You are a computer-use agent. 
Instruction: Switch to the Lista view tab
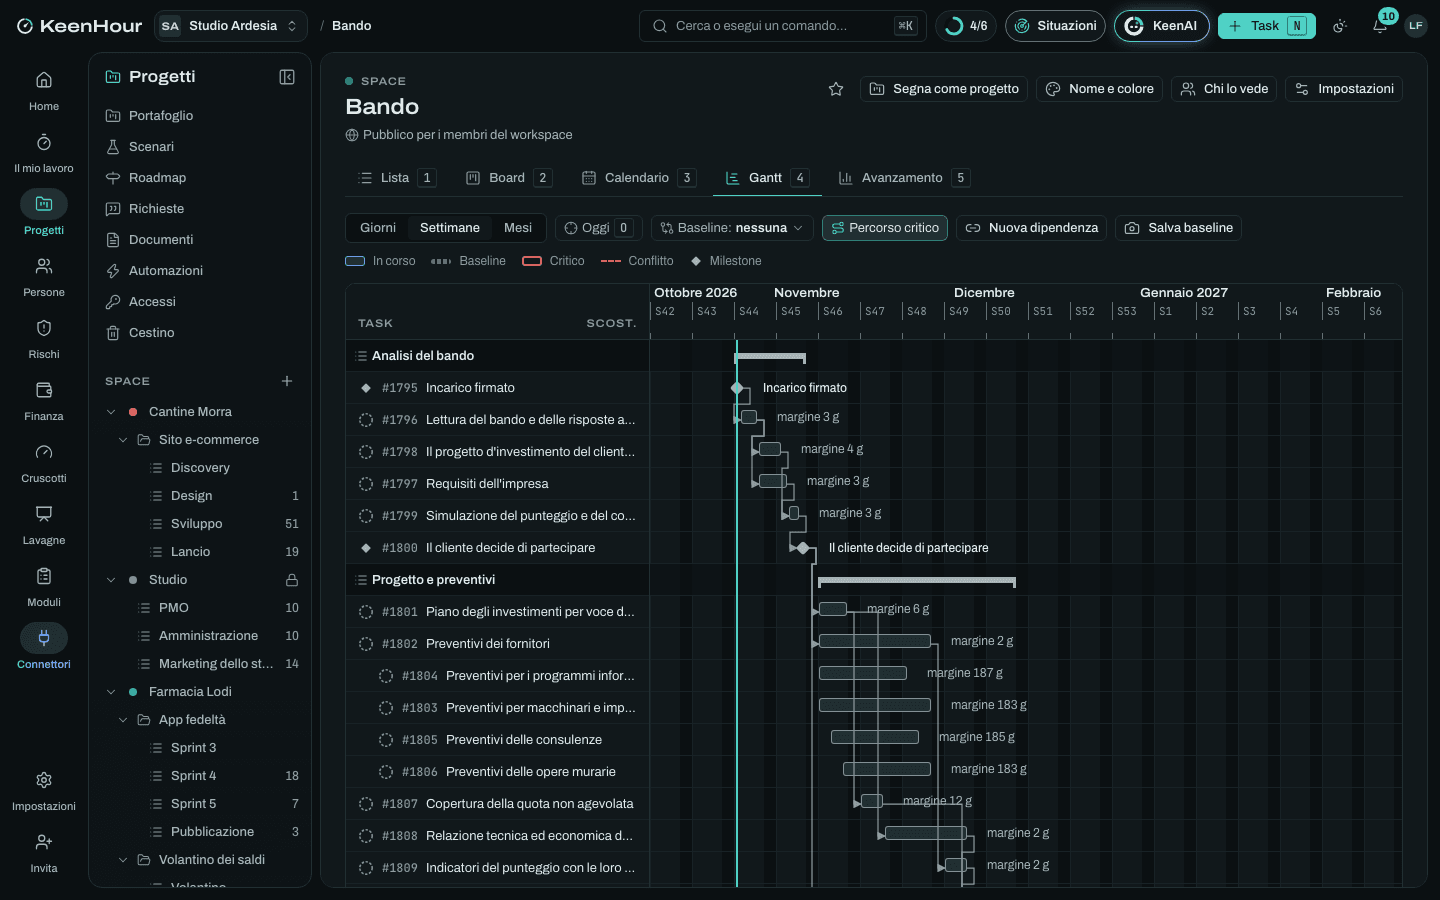[x=396, y=178]
